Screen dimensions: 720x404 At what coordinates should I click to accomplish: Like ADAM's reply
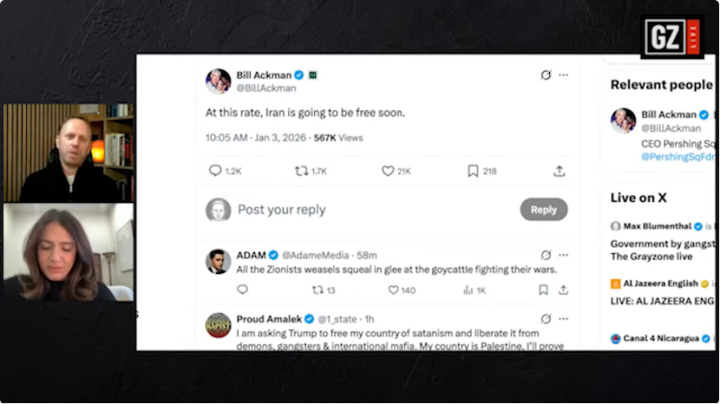point(392,290)
